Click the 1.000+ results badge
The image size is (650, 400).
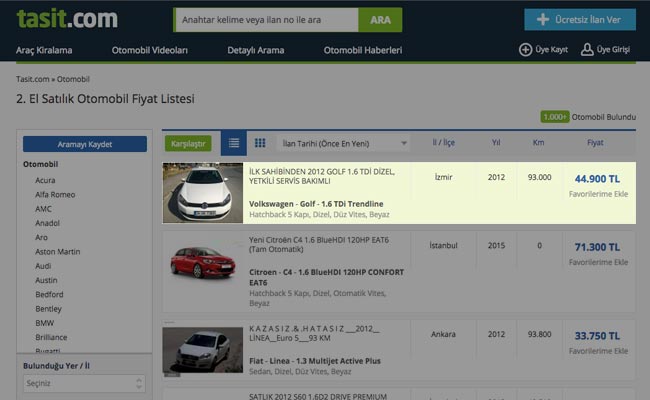pos(555,117)
